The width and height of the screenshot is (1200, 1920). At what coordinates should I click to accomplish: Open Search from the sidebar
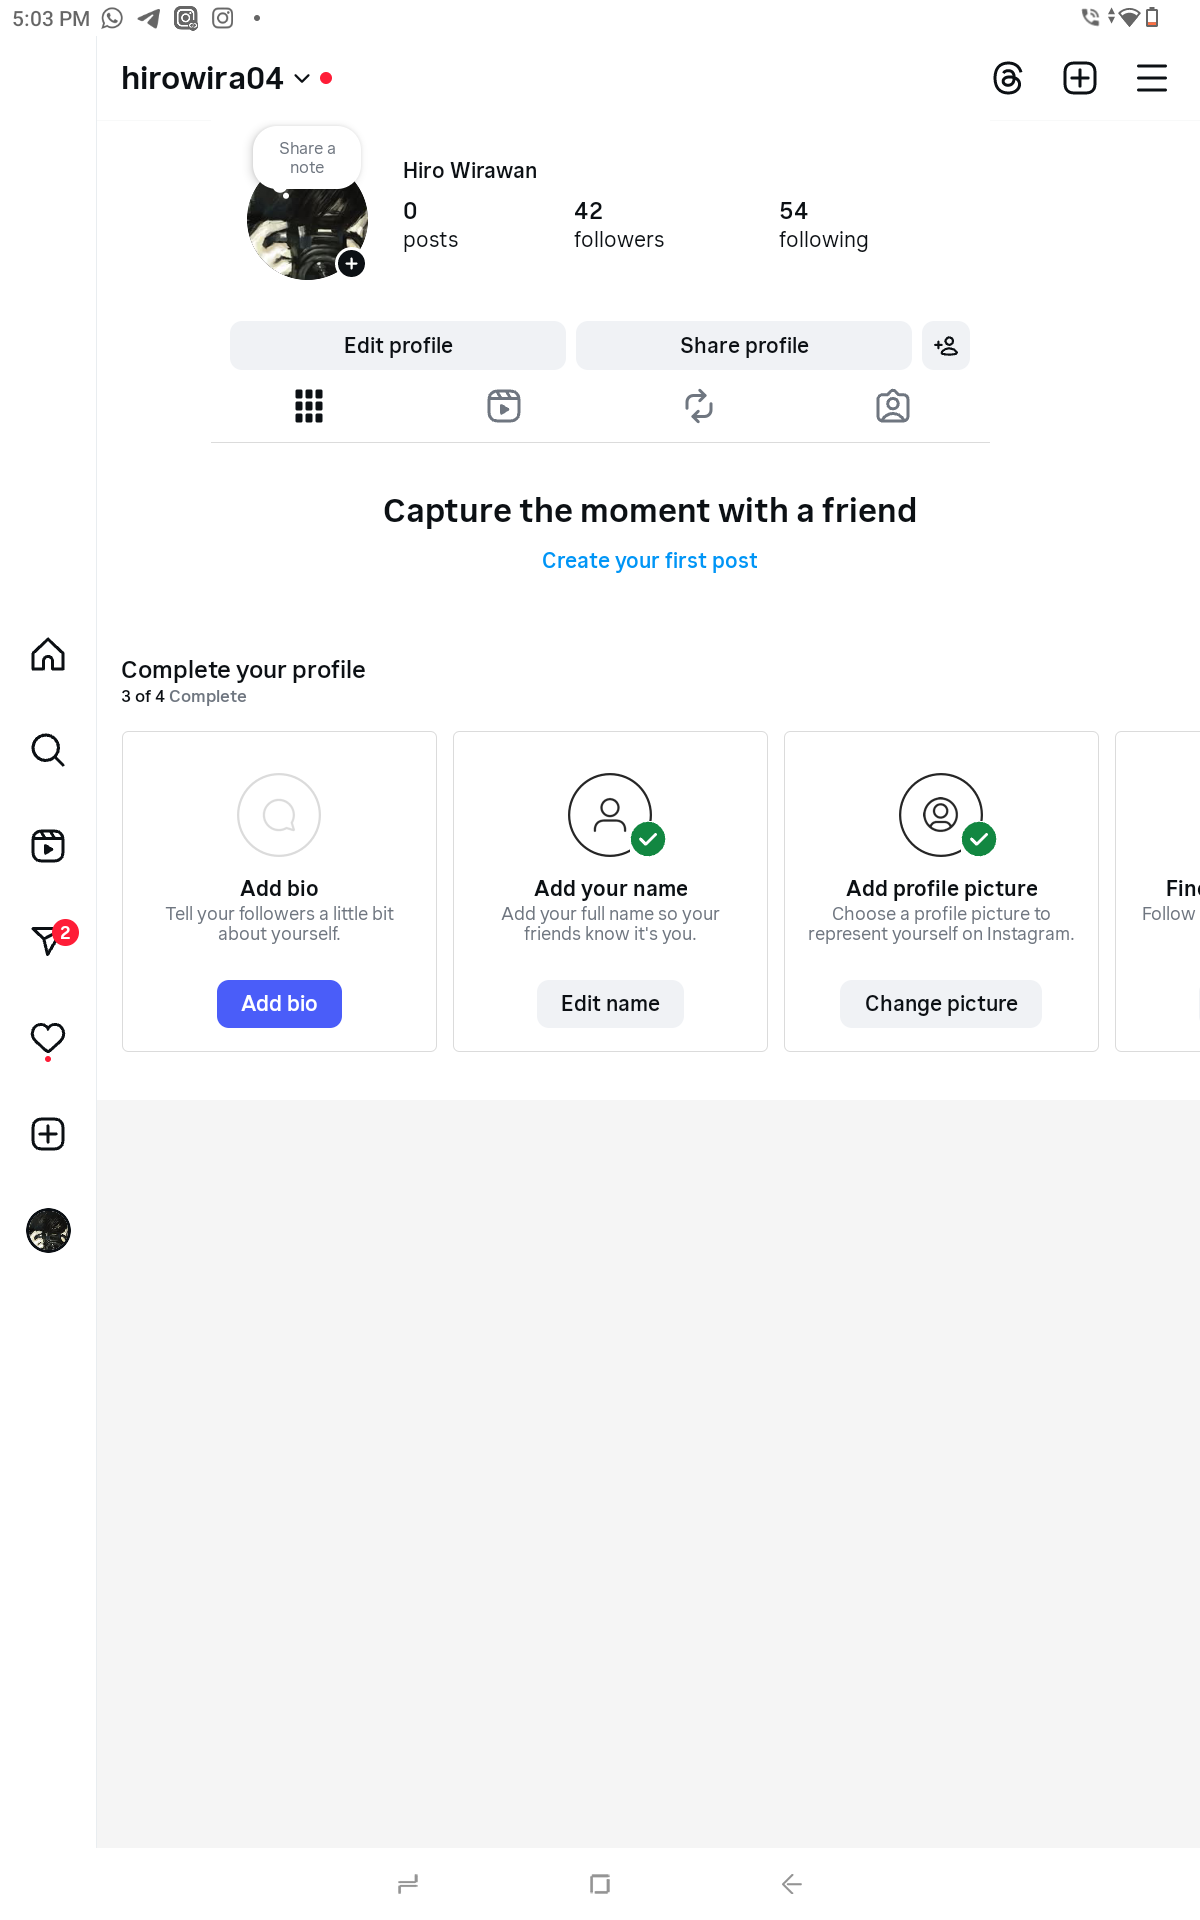pyautogui.click(x=48, y=750)
